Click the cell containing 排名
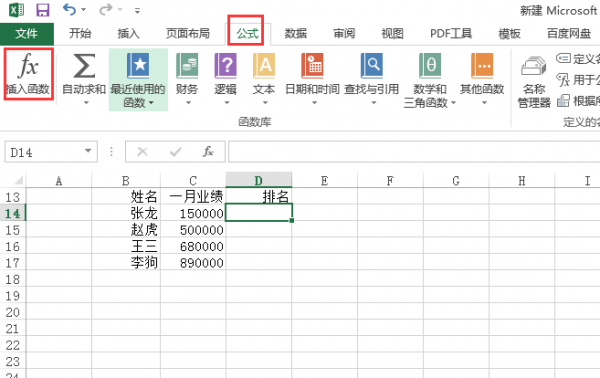The image size is (600, 378). tap(259, 197)
